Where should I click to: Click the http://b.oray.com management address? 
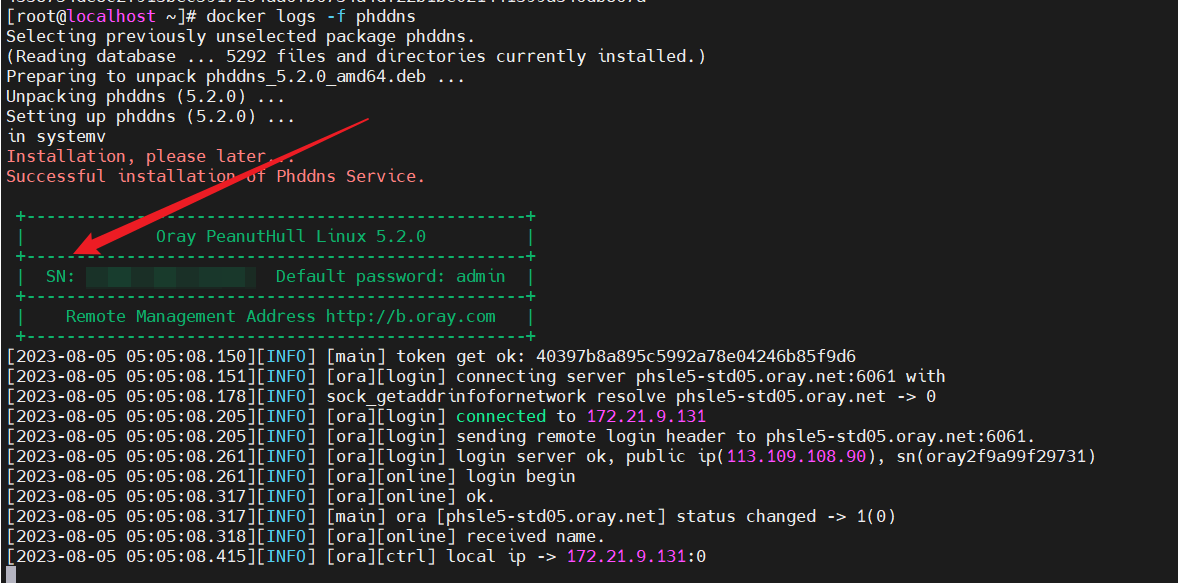(410, 316)
